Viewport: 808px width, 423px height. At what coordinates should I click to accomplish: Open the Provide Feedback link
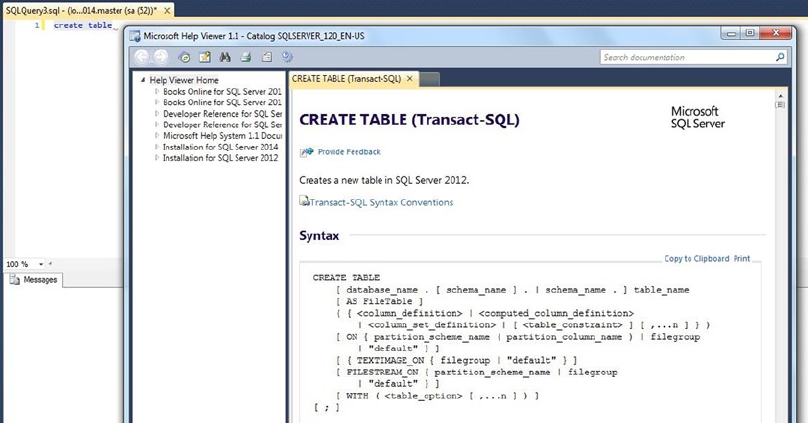(x=349, y=152)
